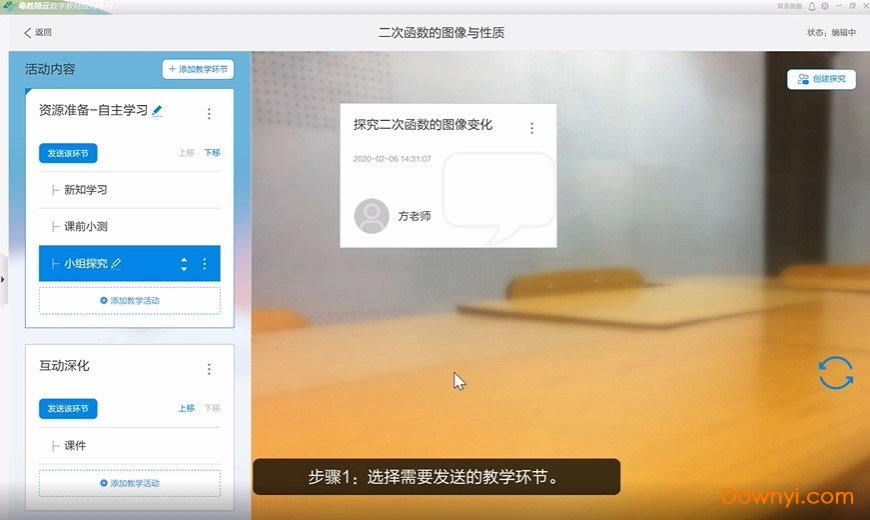
Task: Open three-dot menu for 互动深化 section
Action: click(209, 369)
